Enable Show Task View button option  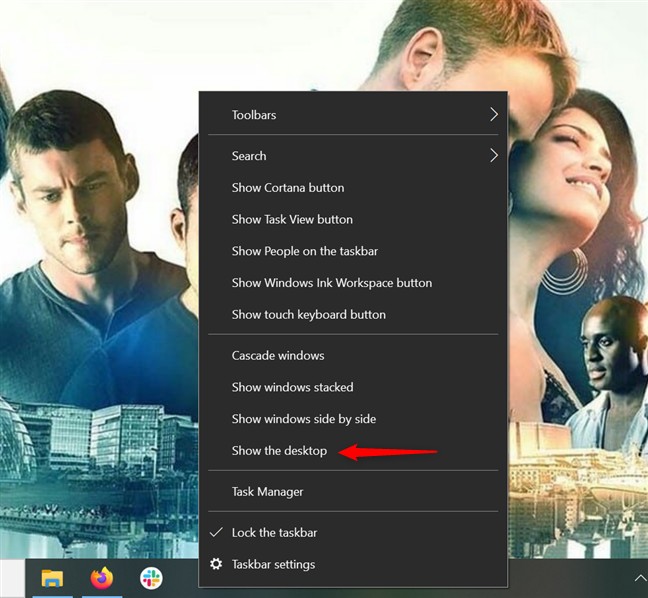pyautogui.click(x=292, y=219)
